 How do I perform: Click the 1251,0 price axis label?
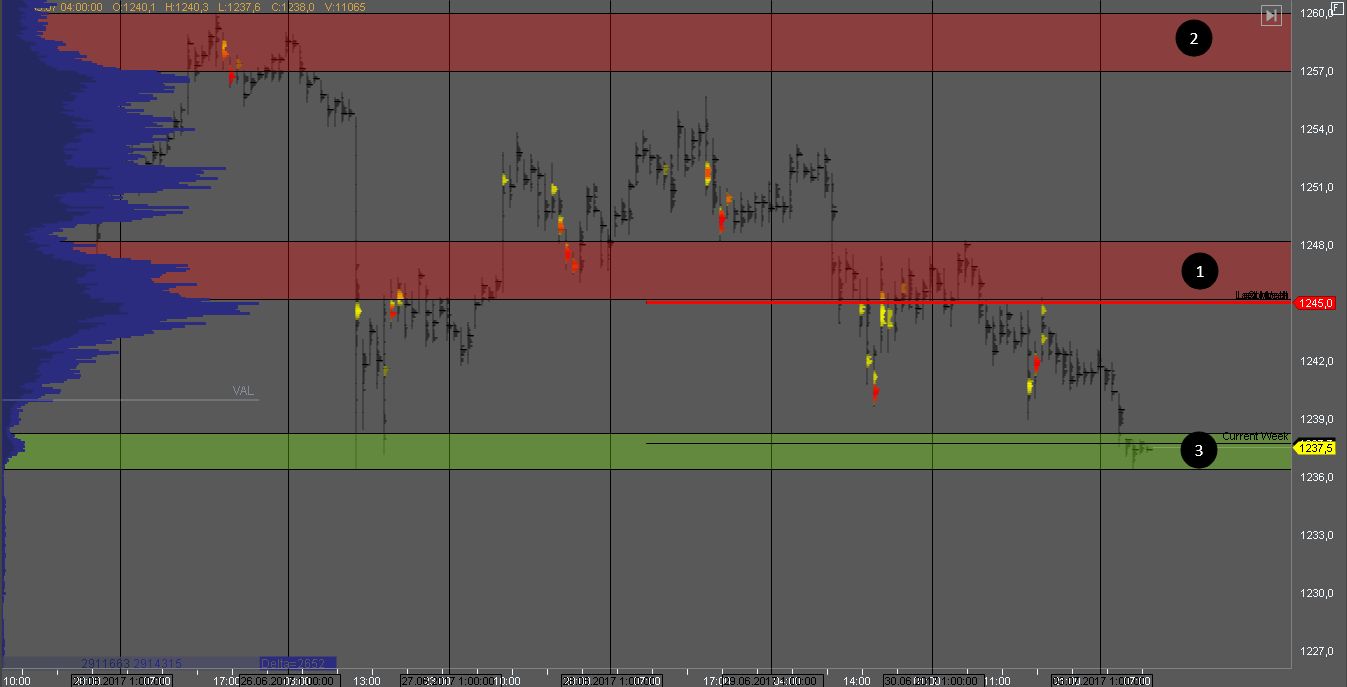pyautogui.click(x=1317, y=187)
